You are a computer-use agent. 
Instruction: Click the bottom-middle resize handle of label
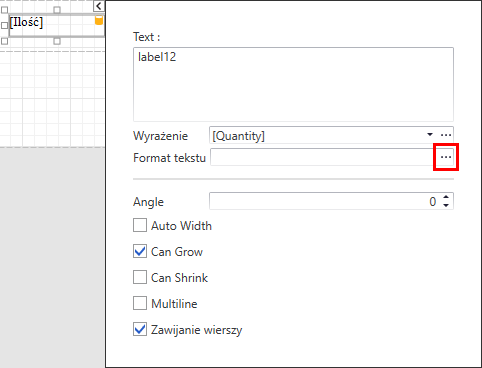pyautogui.click(x=57, y=41)
